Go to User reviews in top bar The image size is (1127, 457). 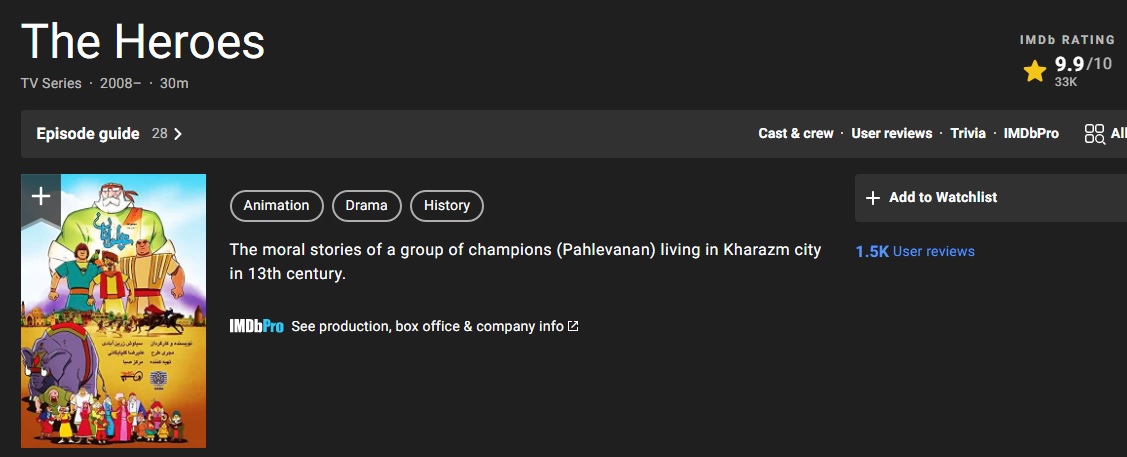(x=891, y=134)
